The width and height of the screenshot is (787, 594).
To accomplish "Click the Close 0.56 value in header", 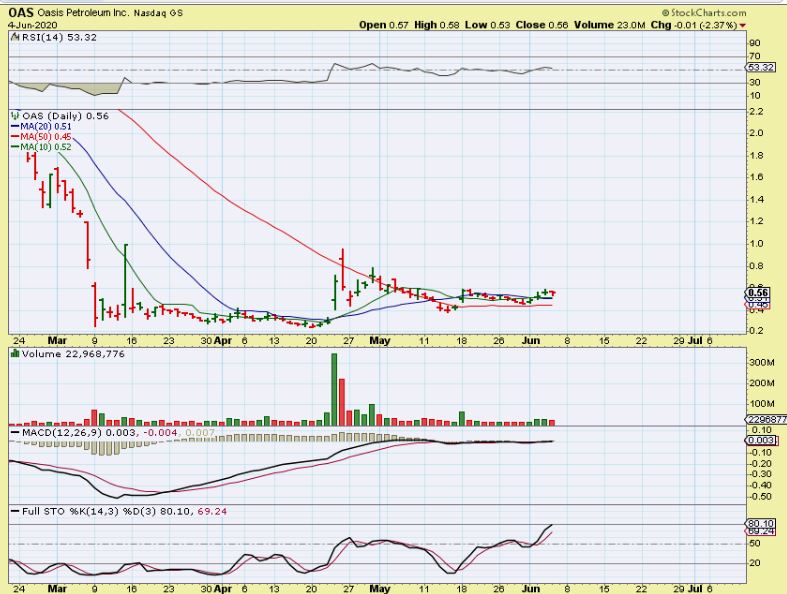I will coord(542,25).
